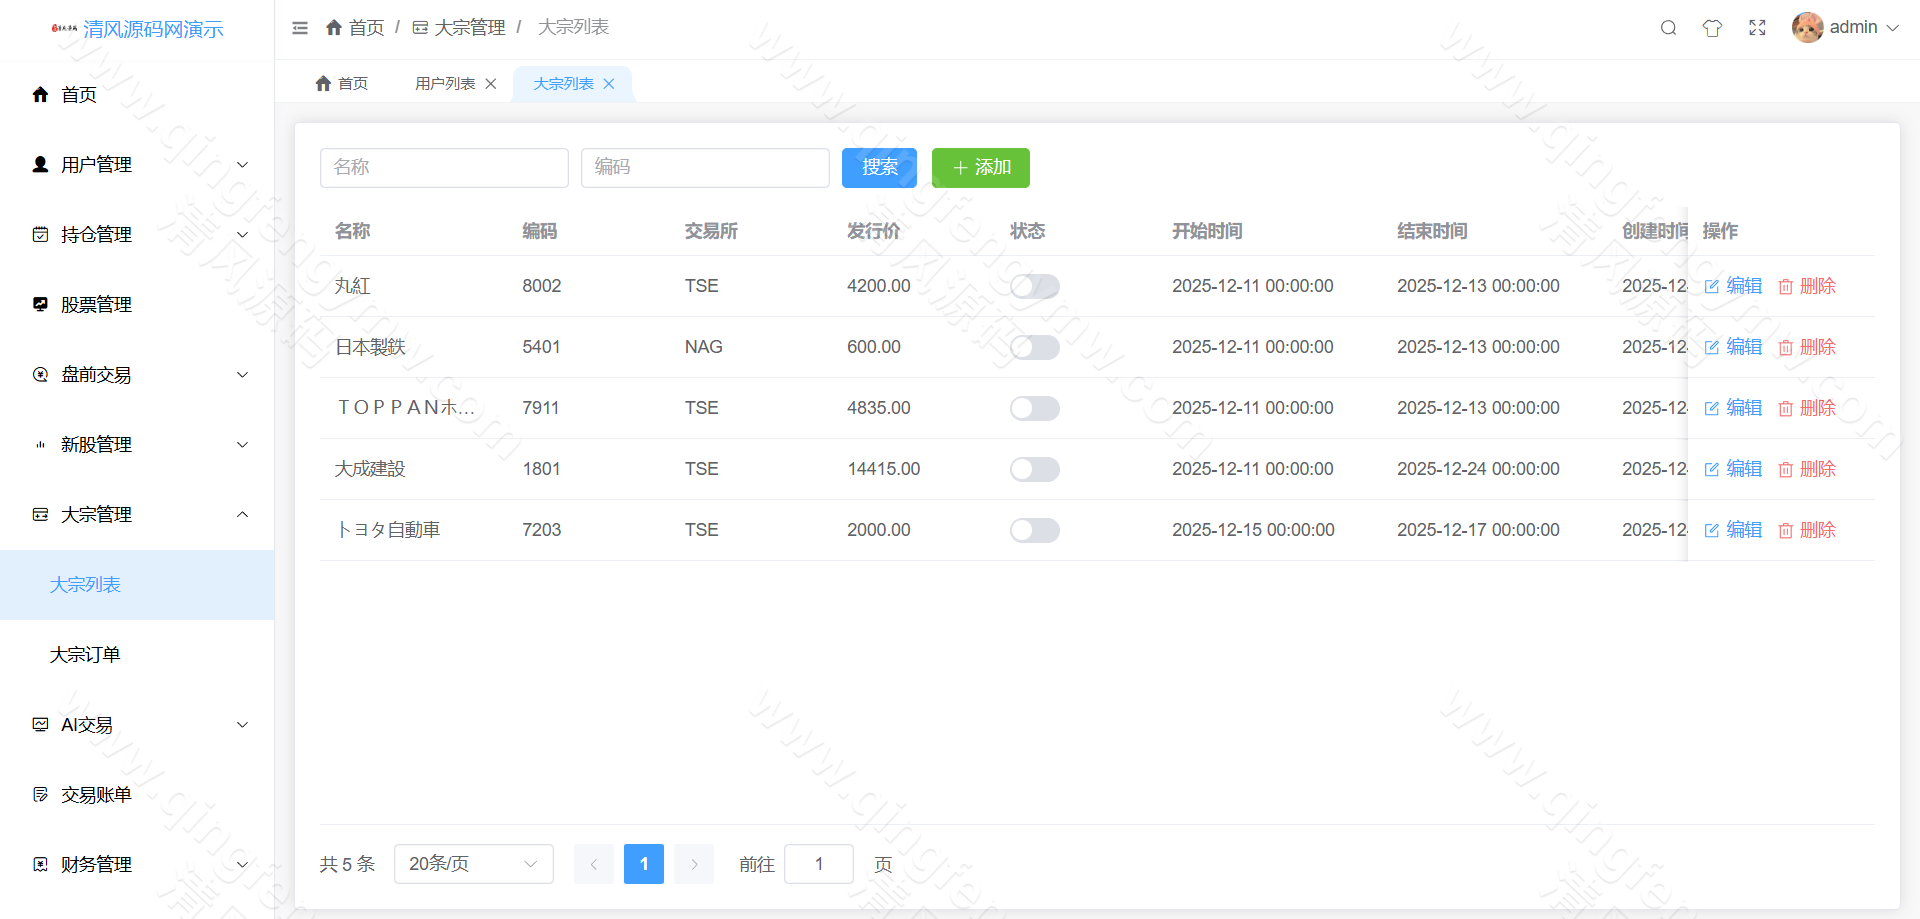Click the admin avatar picture
Screen dimensions: 1920x919
coord(1807,28)
